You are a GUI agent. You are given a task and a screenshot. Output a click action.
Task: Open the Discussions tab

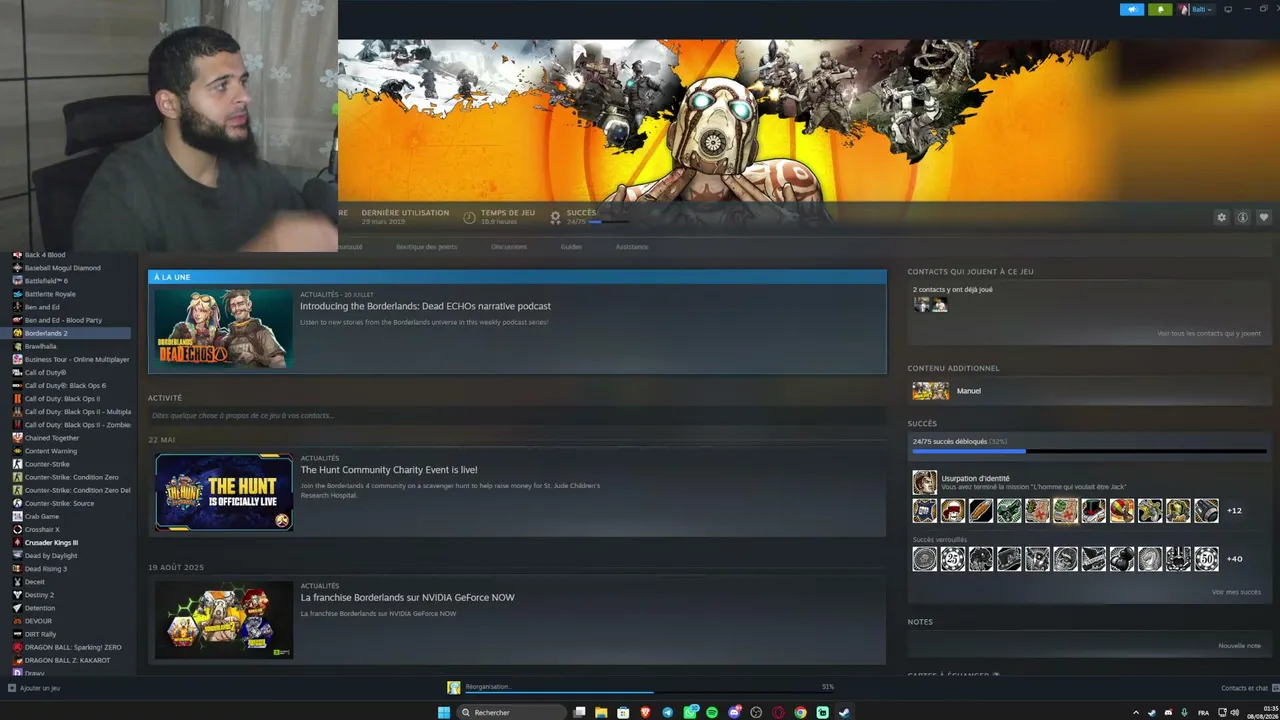(509, 247)
